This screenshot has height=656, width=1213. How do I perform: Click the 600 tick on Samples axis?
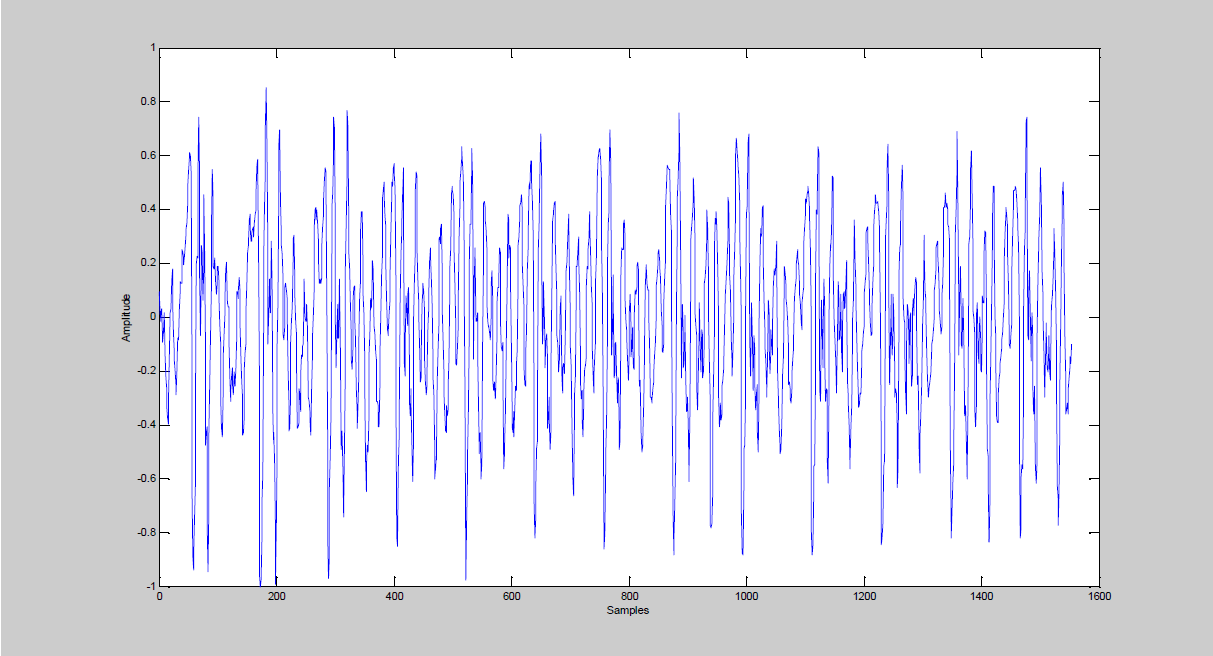pos(511,596)
